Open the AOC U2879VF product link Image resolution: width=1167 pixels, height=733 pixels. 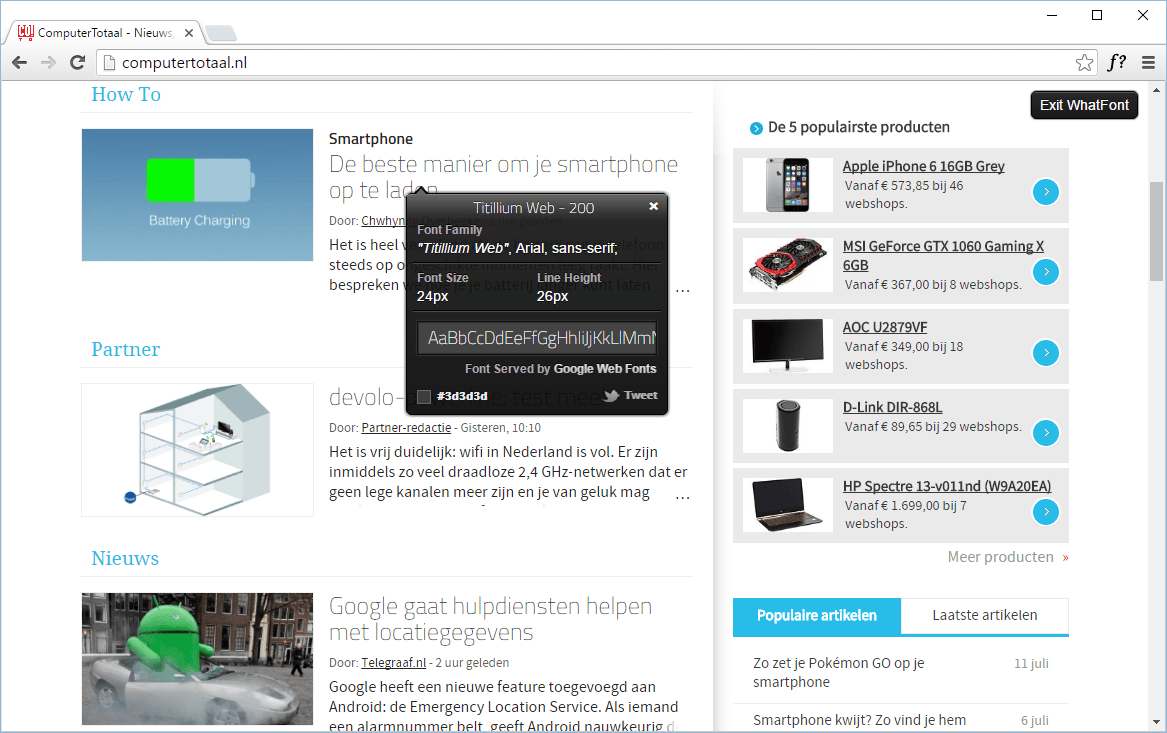tap(885, 327)
